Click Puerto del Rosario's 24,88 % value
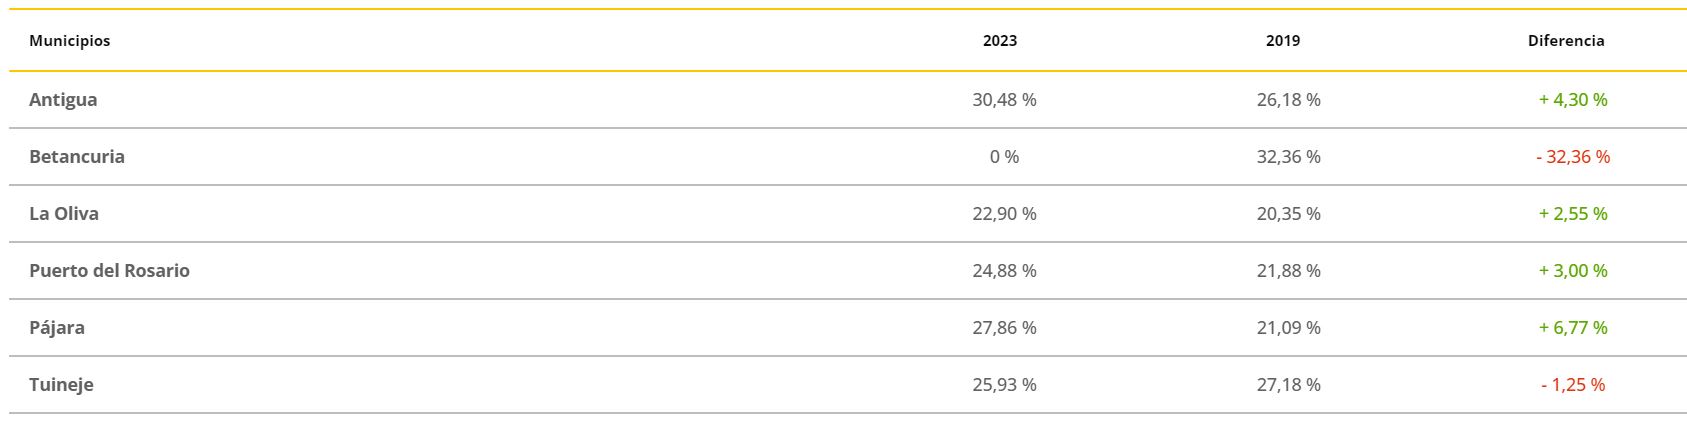This screenshot has width=1687, height=431. tap(1004, 271)
